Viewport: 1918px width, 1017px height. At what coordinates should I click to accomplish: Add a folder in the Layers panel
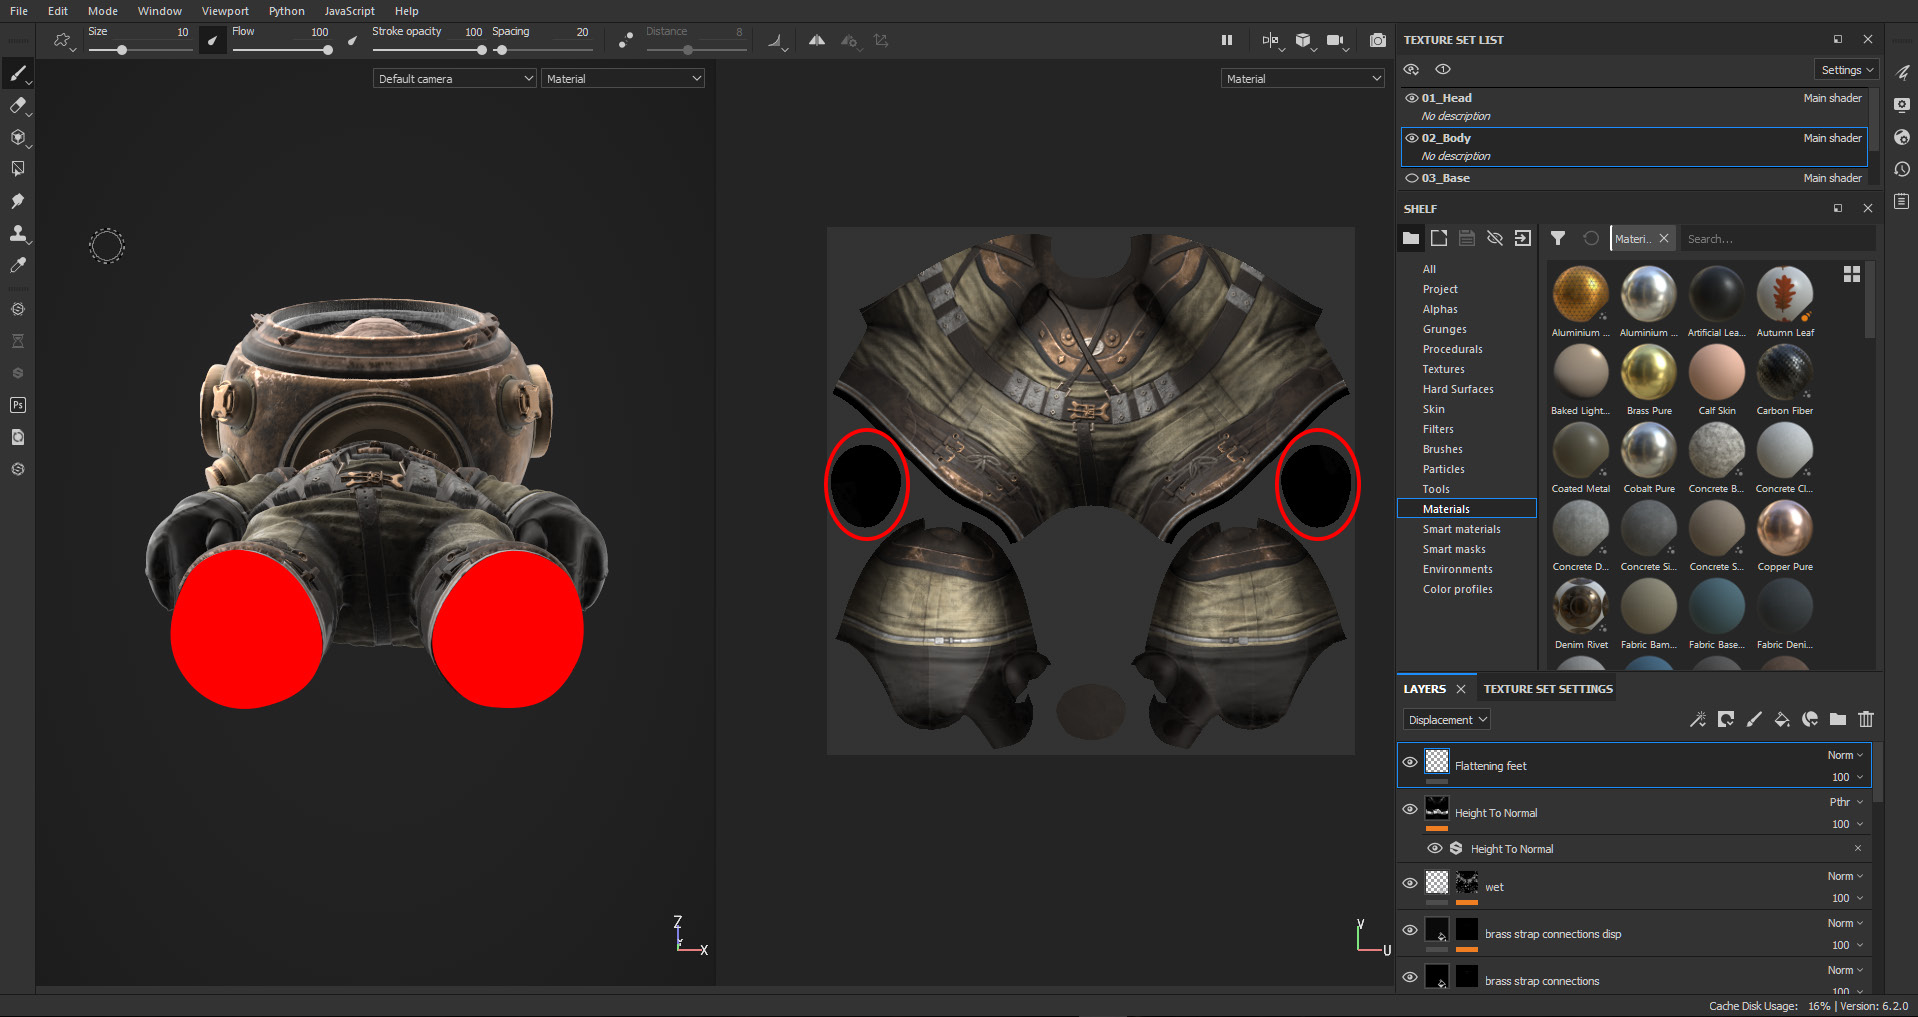pos(1837,719)
